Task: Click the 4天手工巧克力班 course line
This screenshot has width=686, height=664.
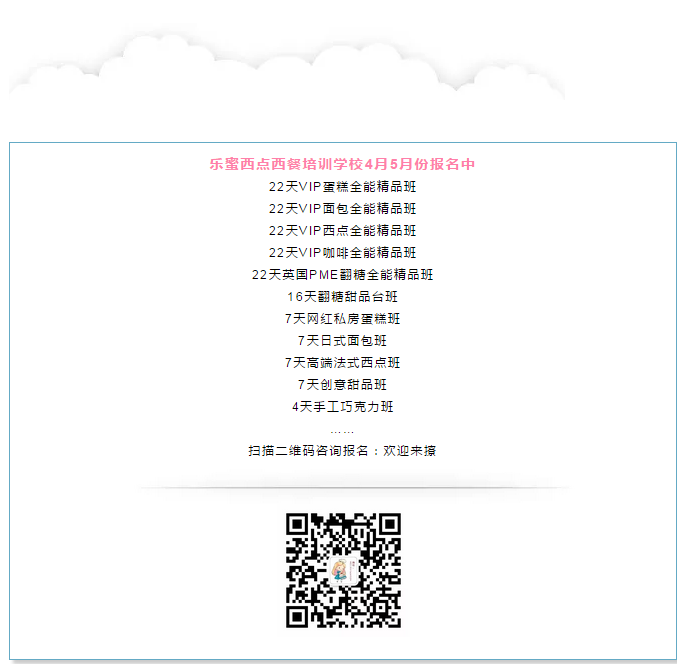Action: [x=342, y=406]
